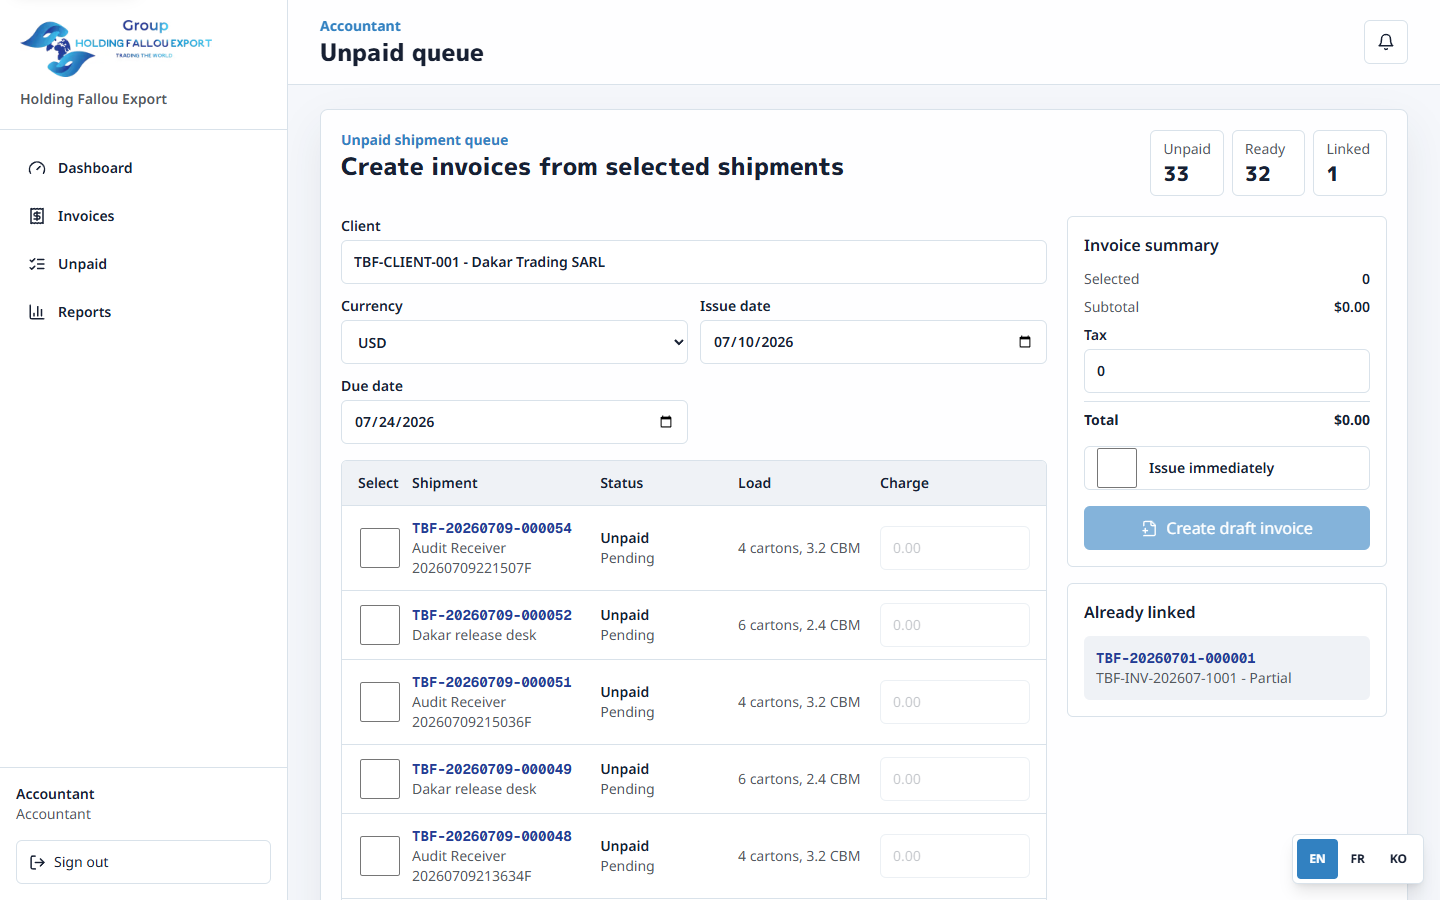Viewport: 1440px width, 900px height.
Task: Focus charge field for TBF-20260709-000051
Action: coord(955,702)
